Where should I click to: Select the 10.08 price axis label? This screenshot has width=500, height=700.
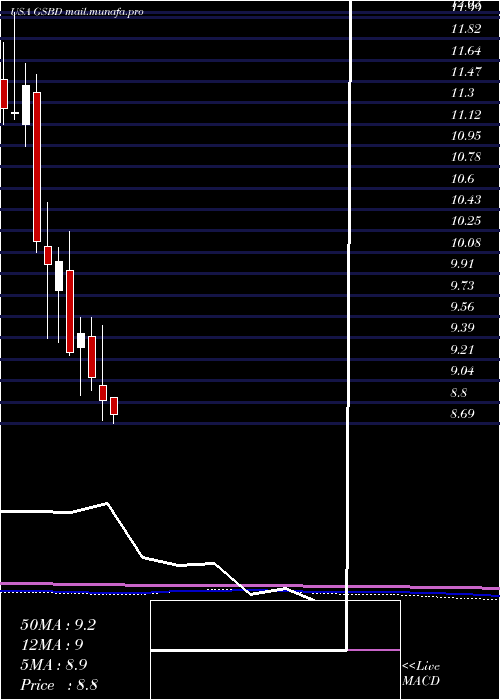(x=466, y=243)
